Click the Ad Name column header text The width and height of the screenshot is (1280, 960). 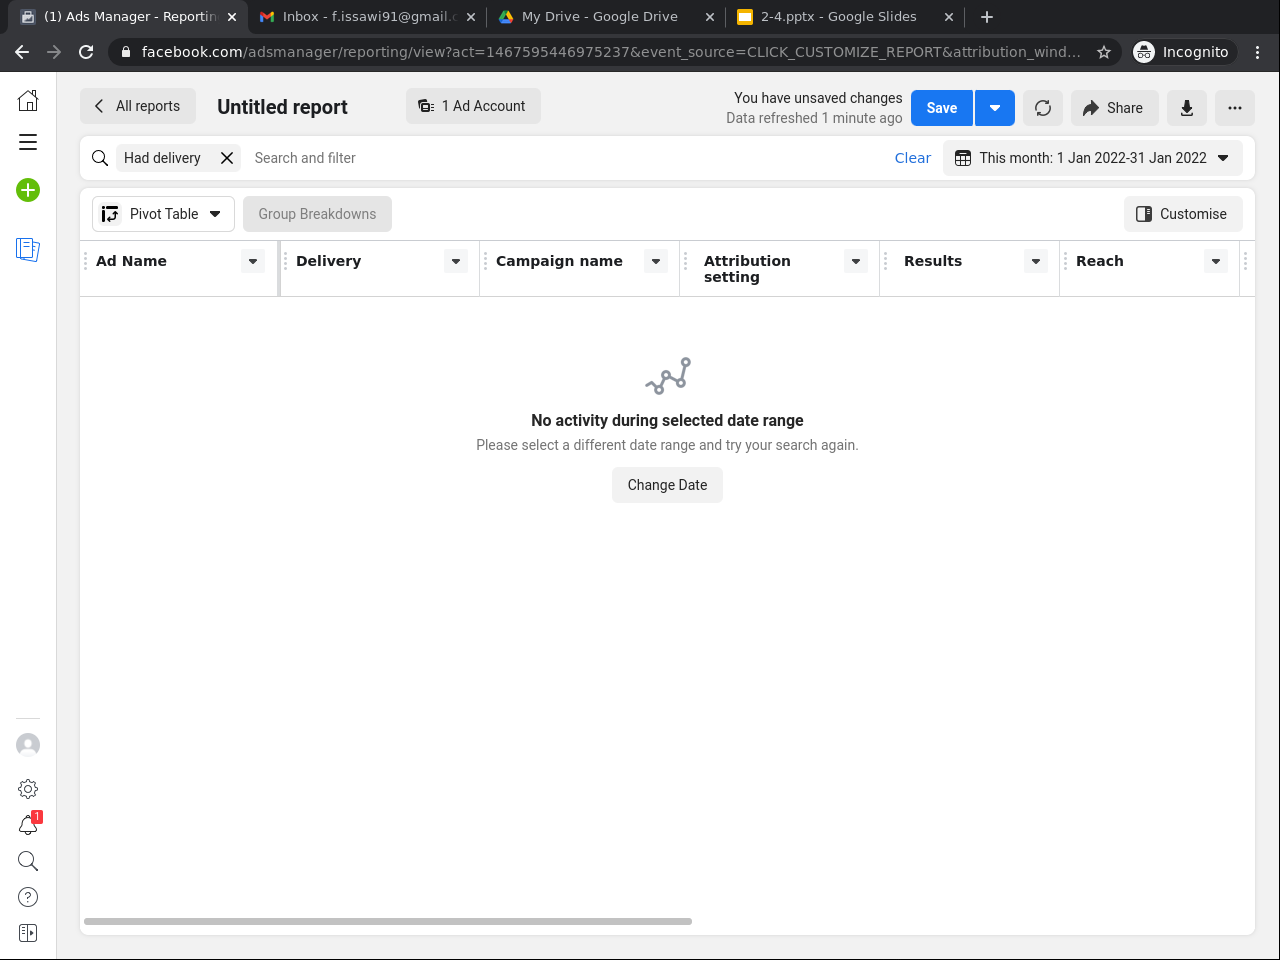[x=131, y=261]
